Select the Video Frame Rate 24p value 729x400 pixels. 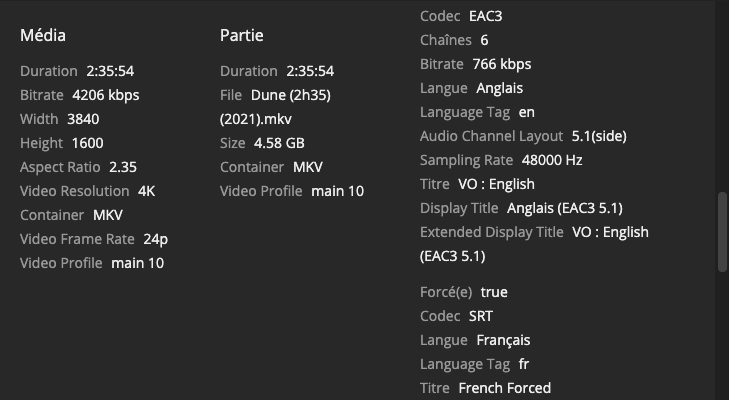[155, 239]
